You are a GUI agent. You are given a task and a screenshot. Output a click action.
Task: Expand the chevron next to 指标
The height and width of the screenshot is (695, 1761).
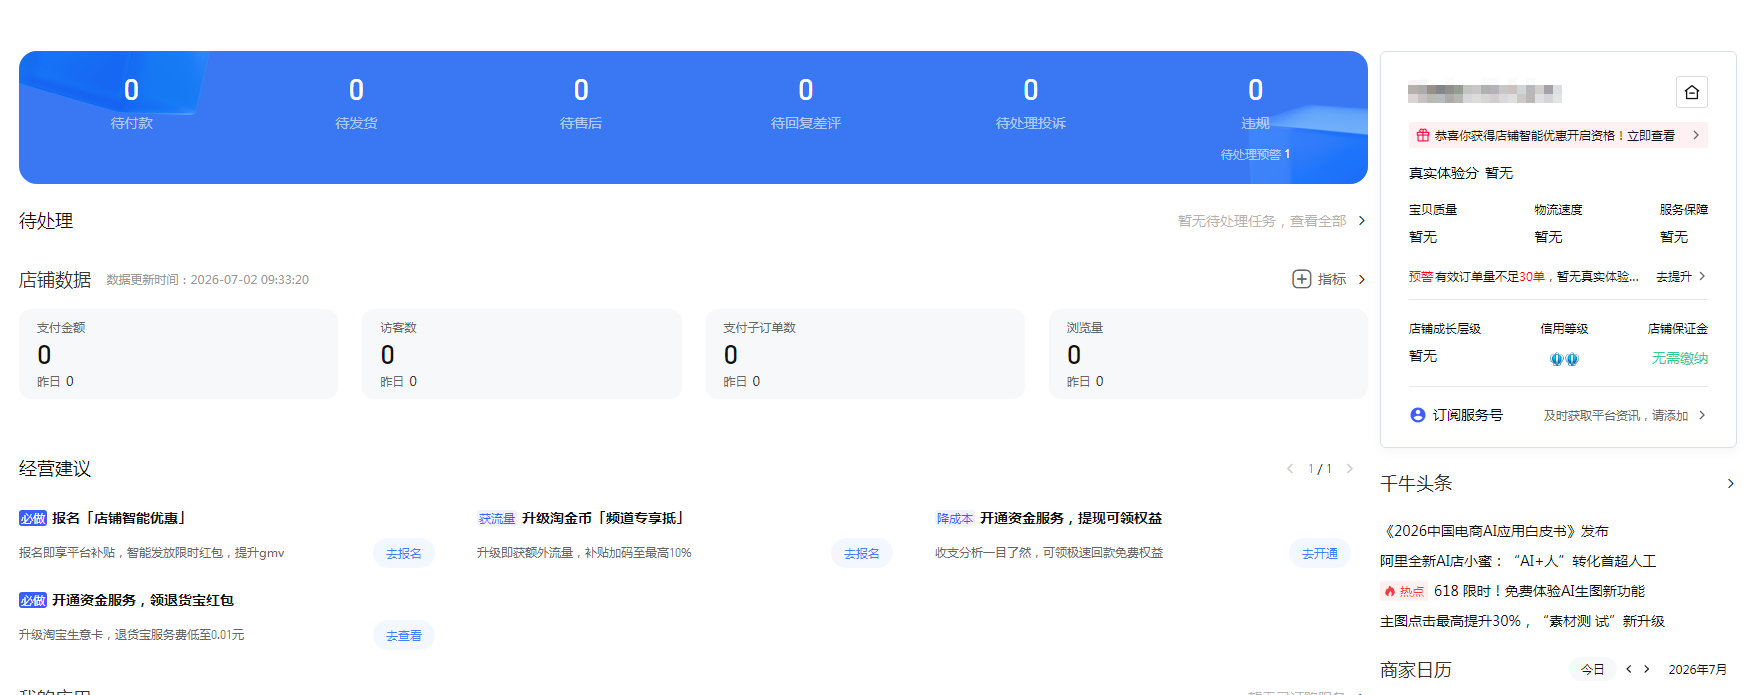(x=1361, y=279)
